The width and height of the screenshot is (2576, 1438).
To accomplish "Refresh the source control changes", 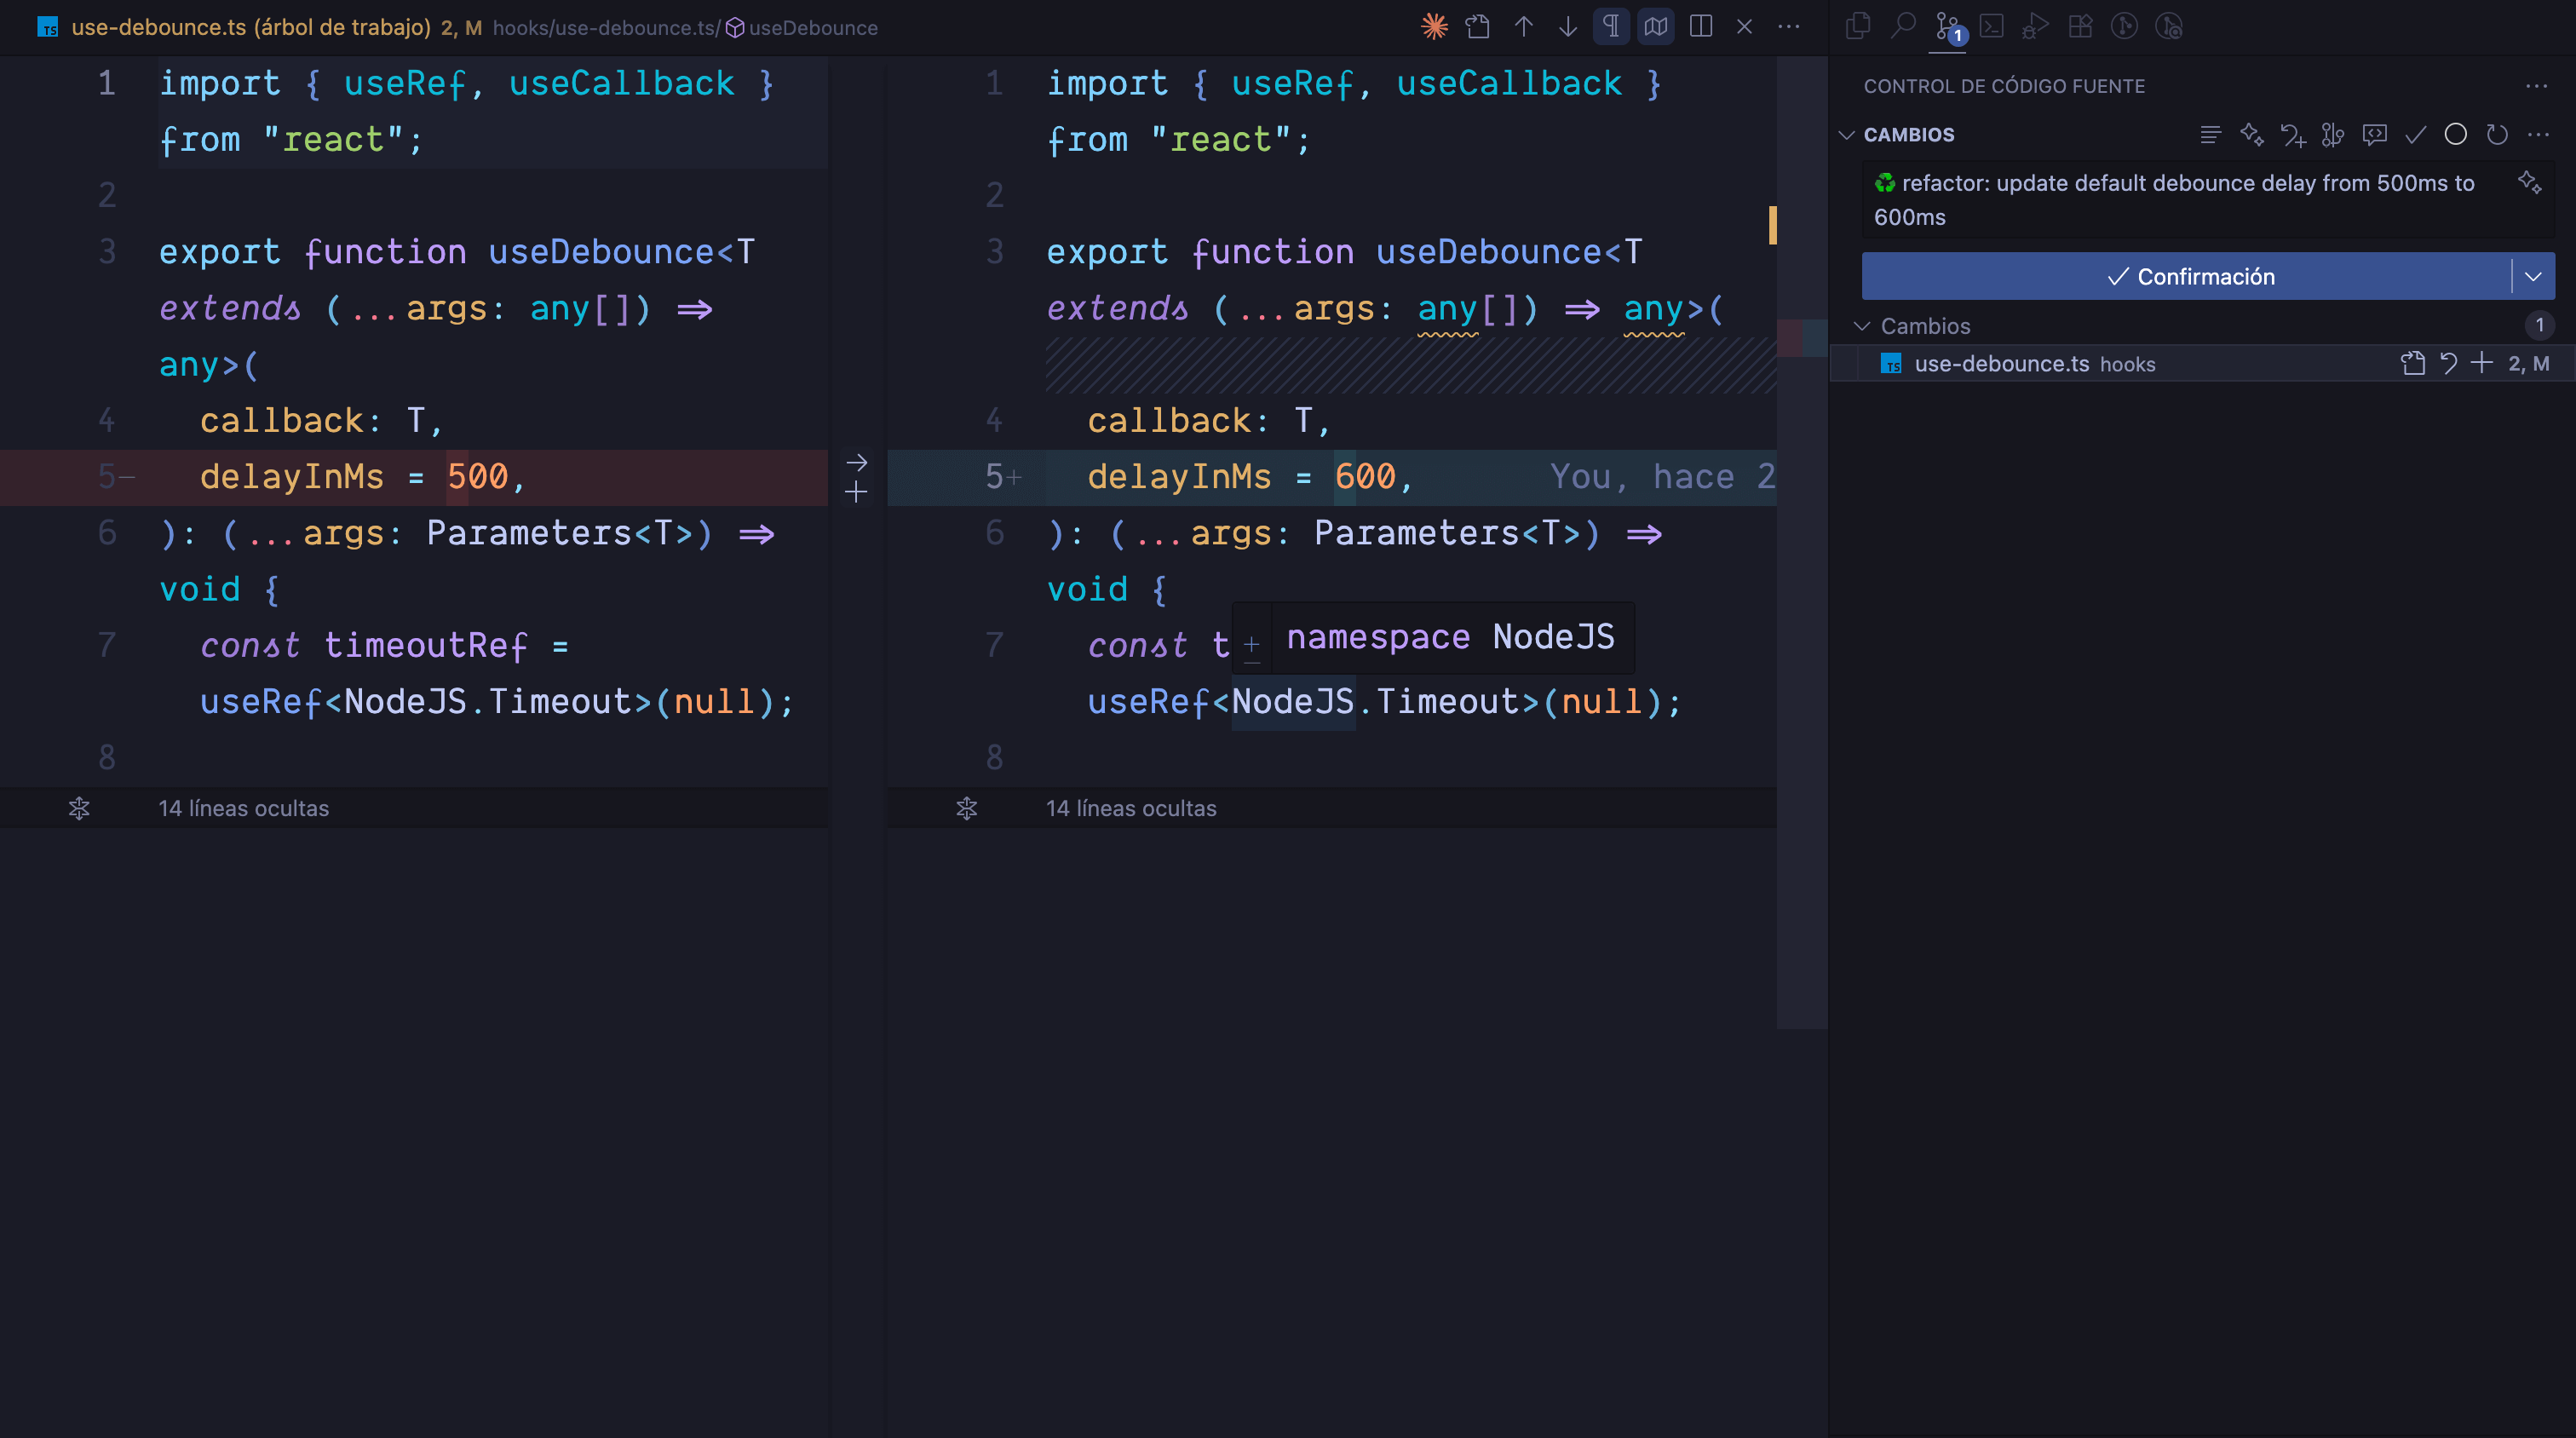I will pyautogui.click(x=2497, y=135).
